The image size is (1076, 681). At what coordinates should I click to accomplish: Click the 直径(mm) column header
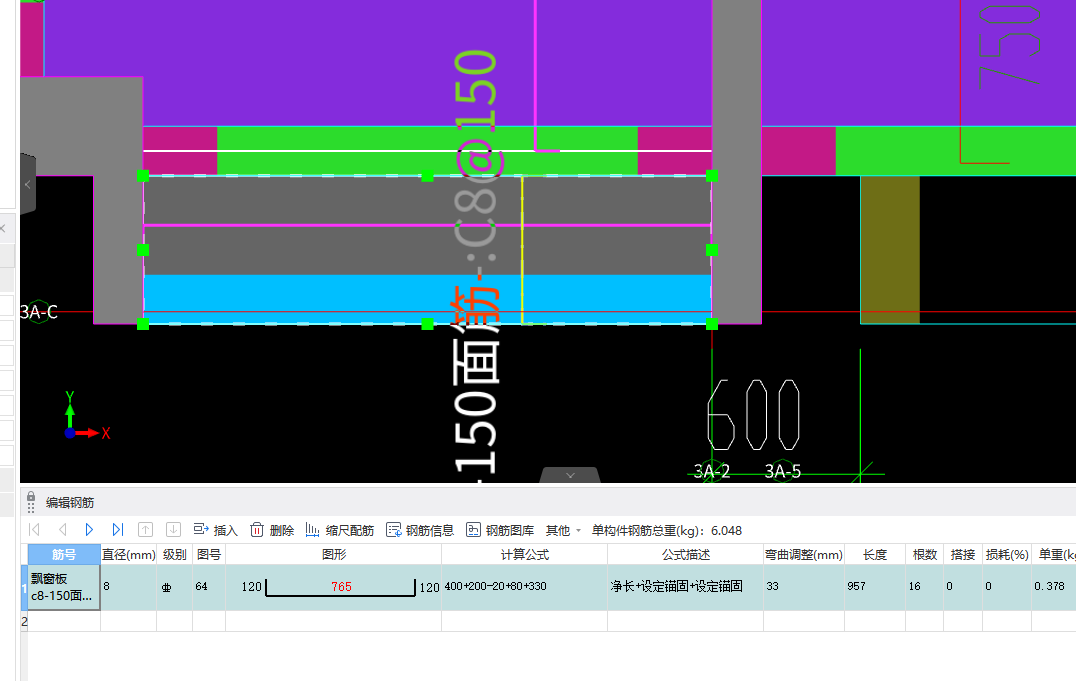pos(129,554)
